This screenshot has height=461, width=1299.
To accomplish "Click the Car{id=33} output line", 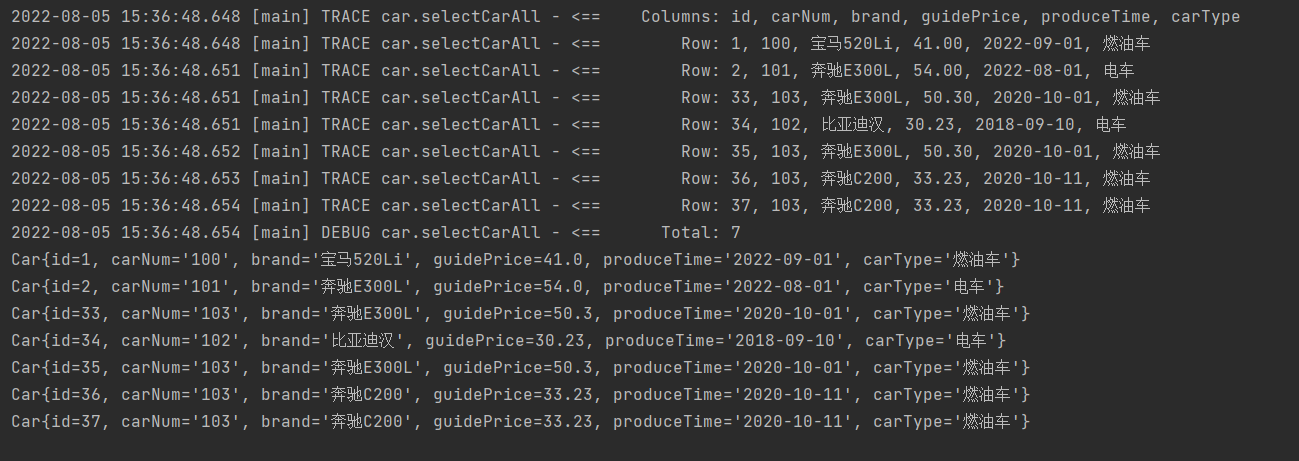I will (521, 314).
